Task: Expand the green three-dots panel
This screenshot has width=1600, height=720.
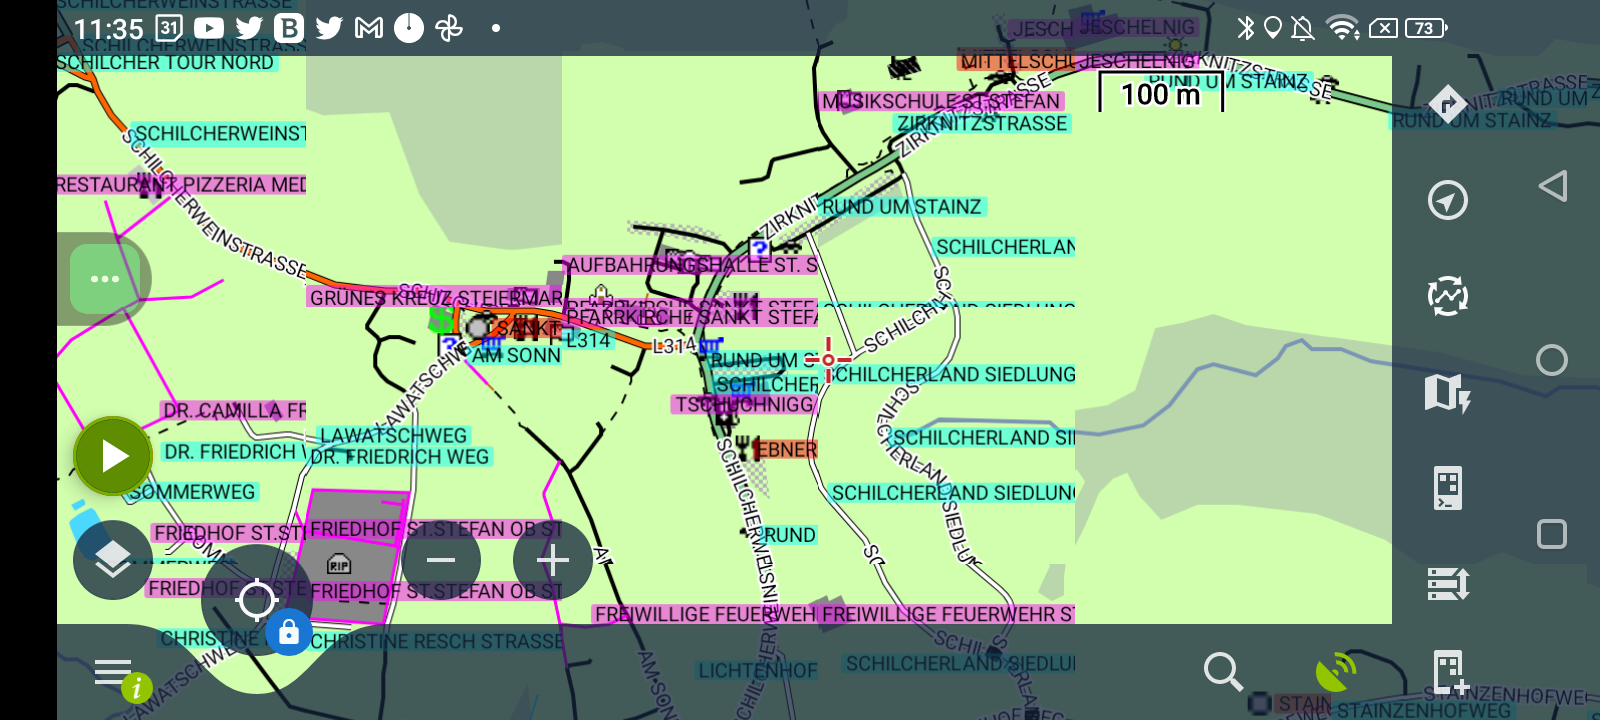Action: coord(105,279)
